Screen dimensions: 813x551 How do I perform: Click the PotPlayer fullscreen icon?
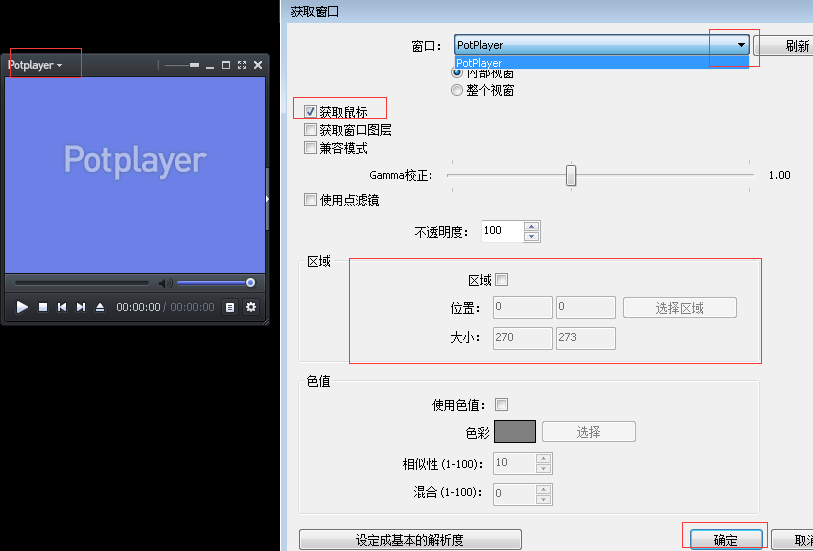click(242, 65)
